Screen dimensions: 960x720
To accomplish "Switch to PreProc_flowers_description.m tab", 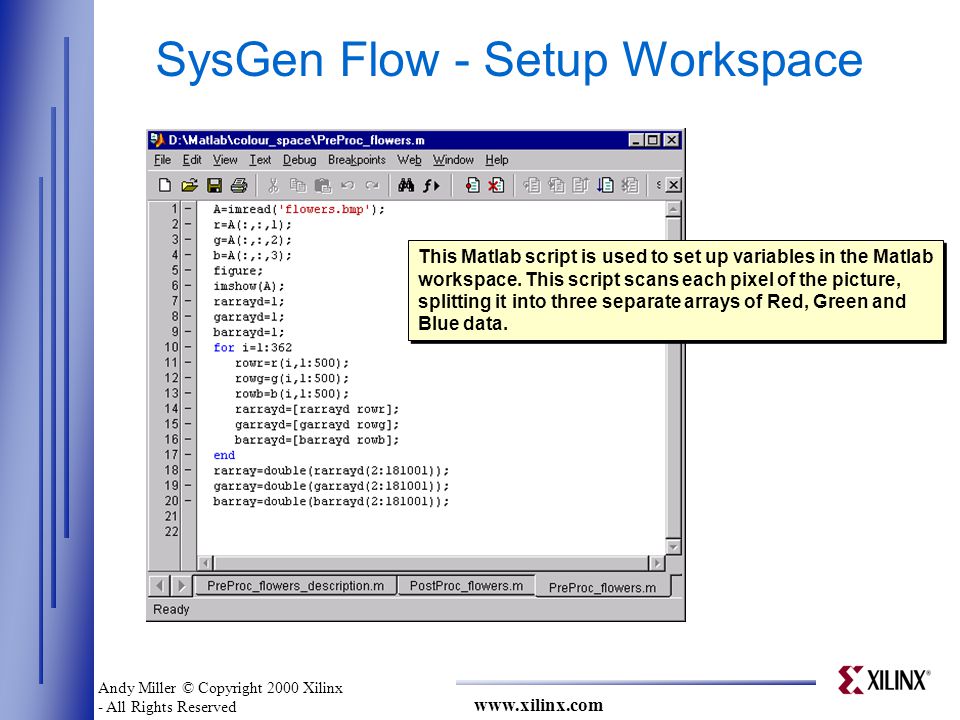I will 295,586.
